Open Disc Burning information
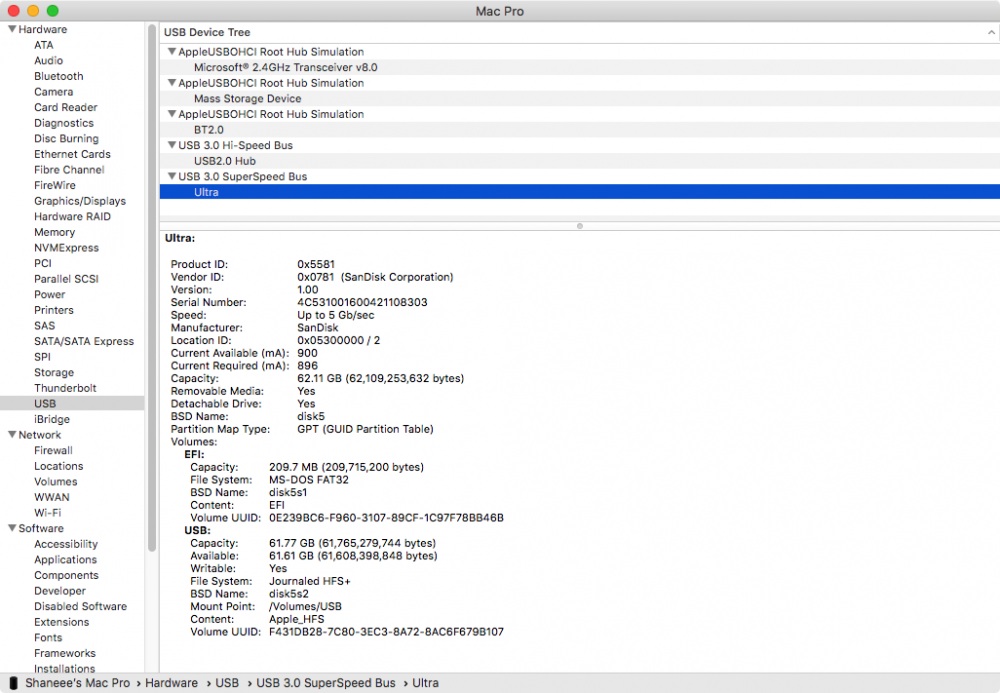 tap(66, 139)
